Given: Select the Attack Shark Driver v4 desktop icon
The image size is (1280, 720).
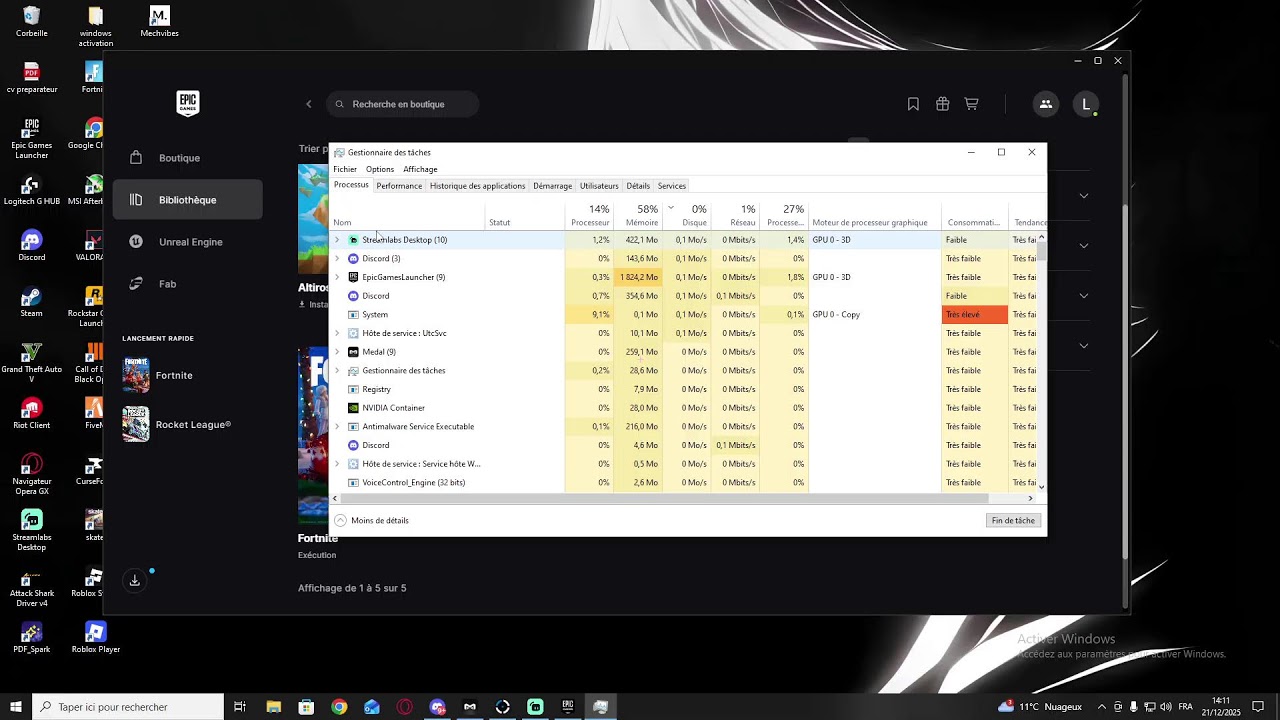Looking at the screenshot, I should point(32,588).
